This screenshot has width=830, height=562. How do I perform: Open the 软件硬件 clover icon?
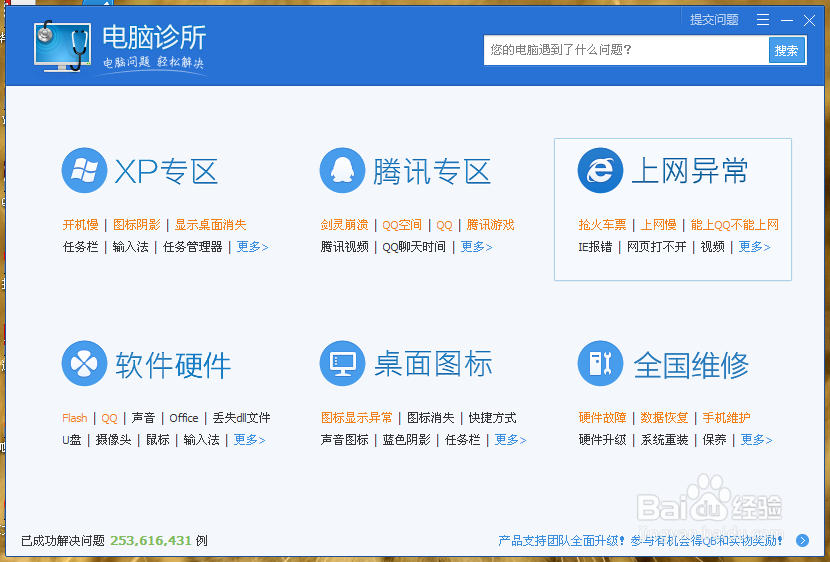click(84, 364)
